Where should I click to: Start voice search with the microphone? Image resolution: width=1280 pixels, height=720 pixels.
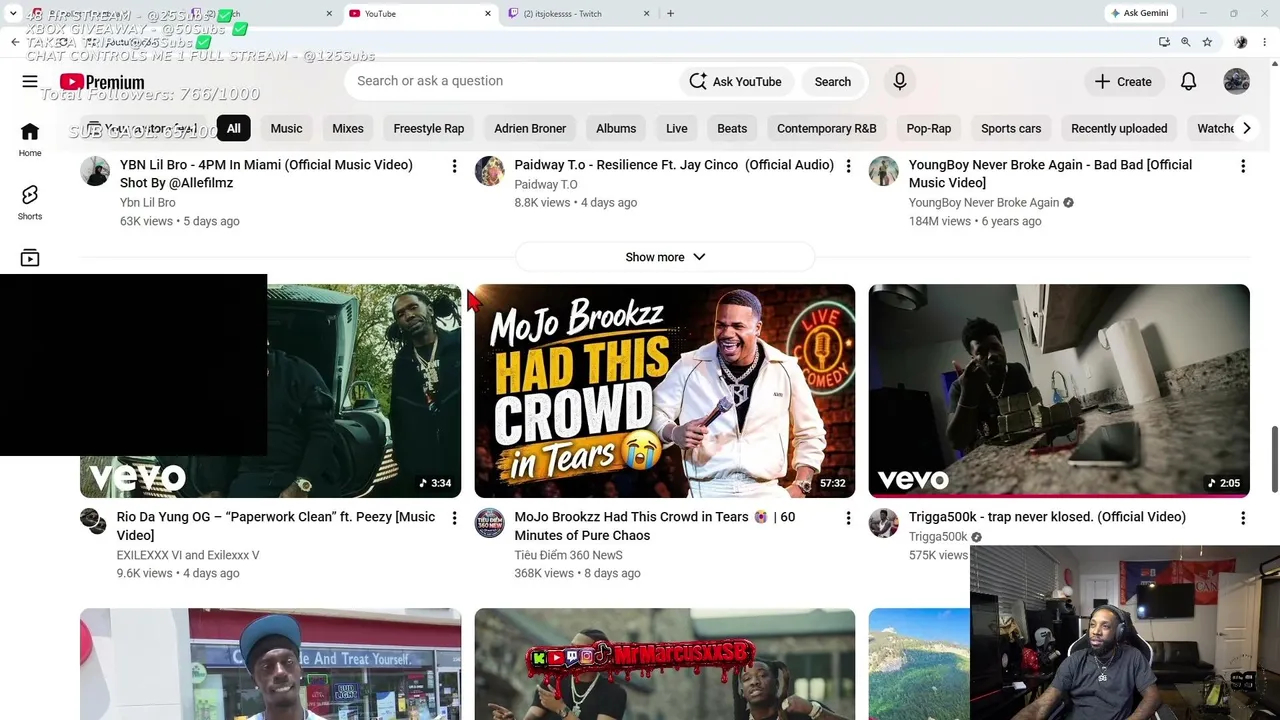(x=900, y=82)
